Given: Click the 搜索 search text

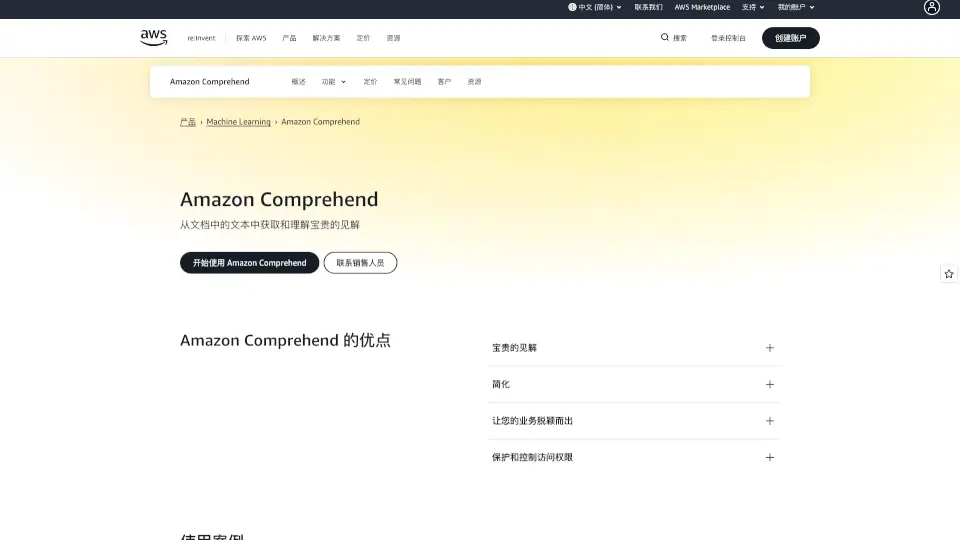Looking at the screenshot, I should click(x=680, y=38).
